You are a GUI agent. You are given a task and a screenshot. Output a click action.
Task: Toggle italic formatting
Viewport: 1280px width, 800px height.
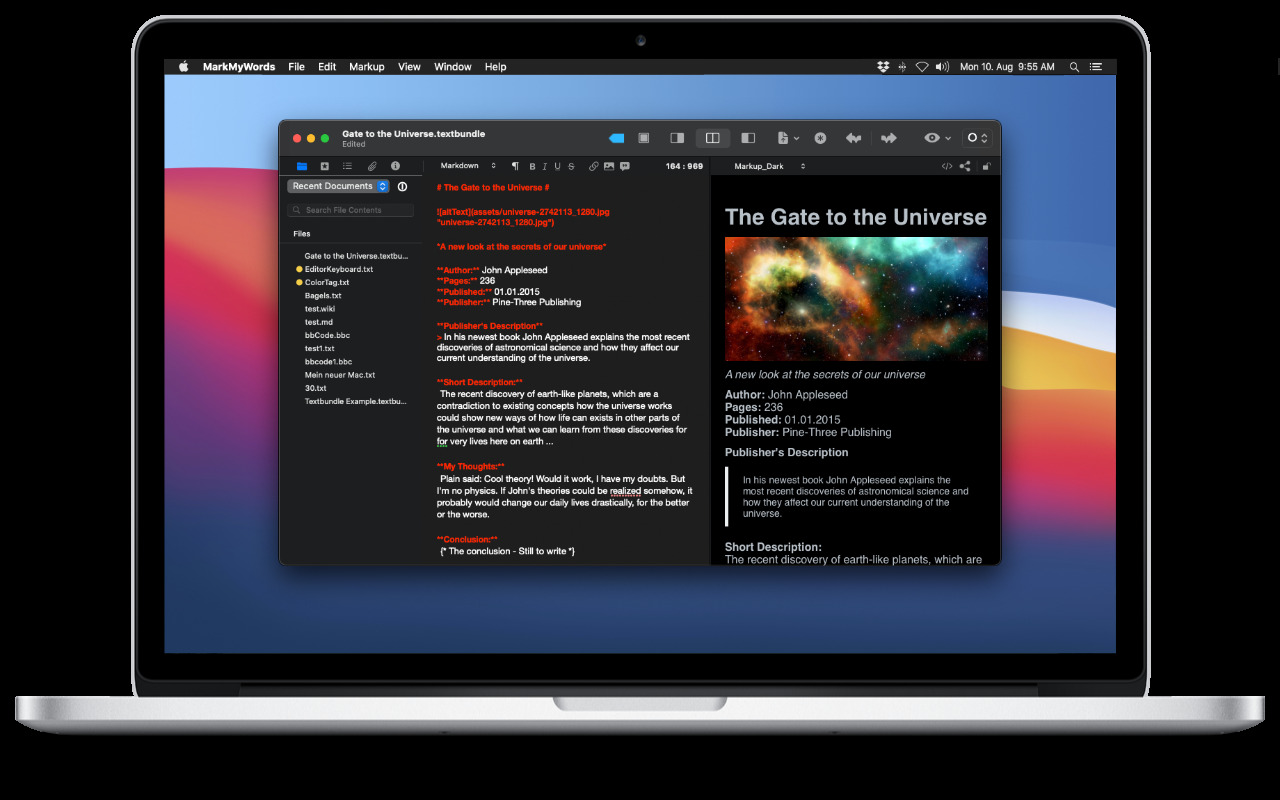pos(544,166)
